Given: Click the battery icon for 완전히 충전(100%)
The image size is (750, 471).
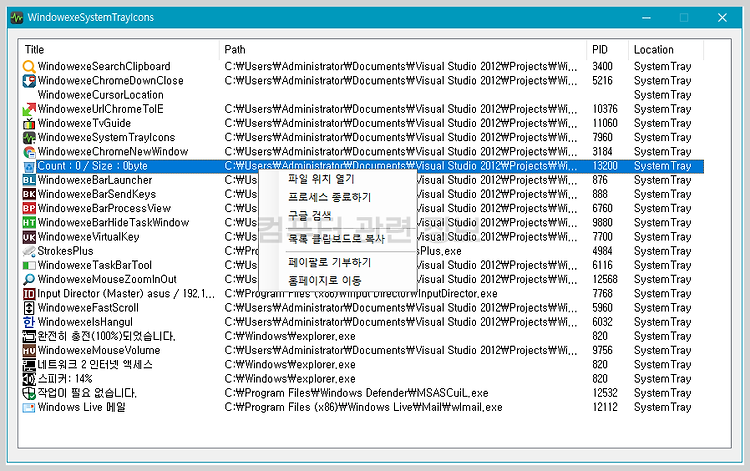Looking at the screenshot, I should click(29, 337).
